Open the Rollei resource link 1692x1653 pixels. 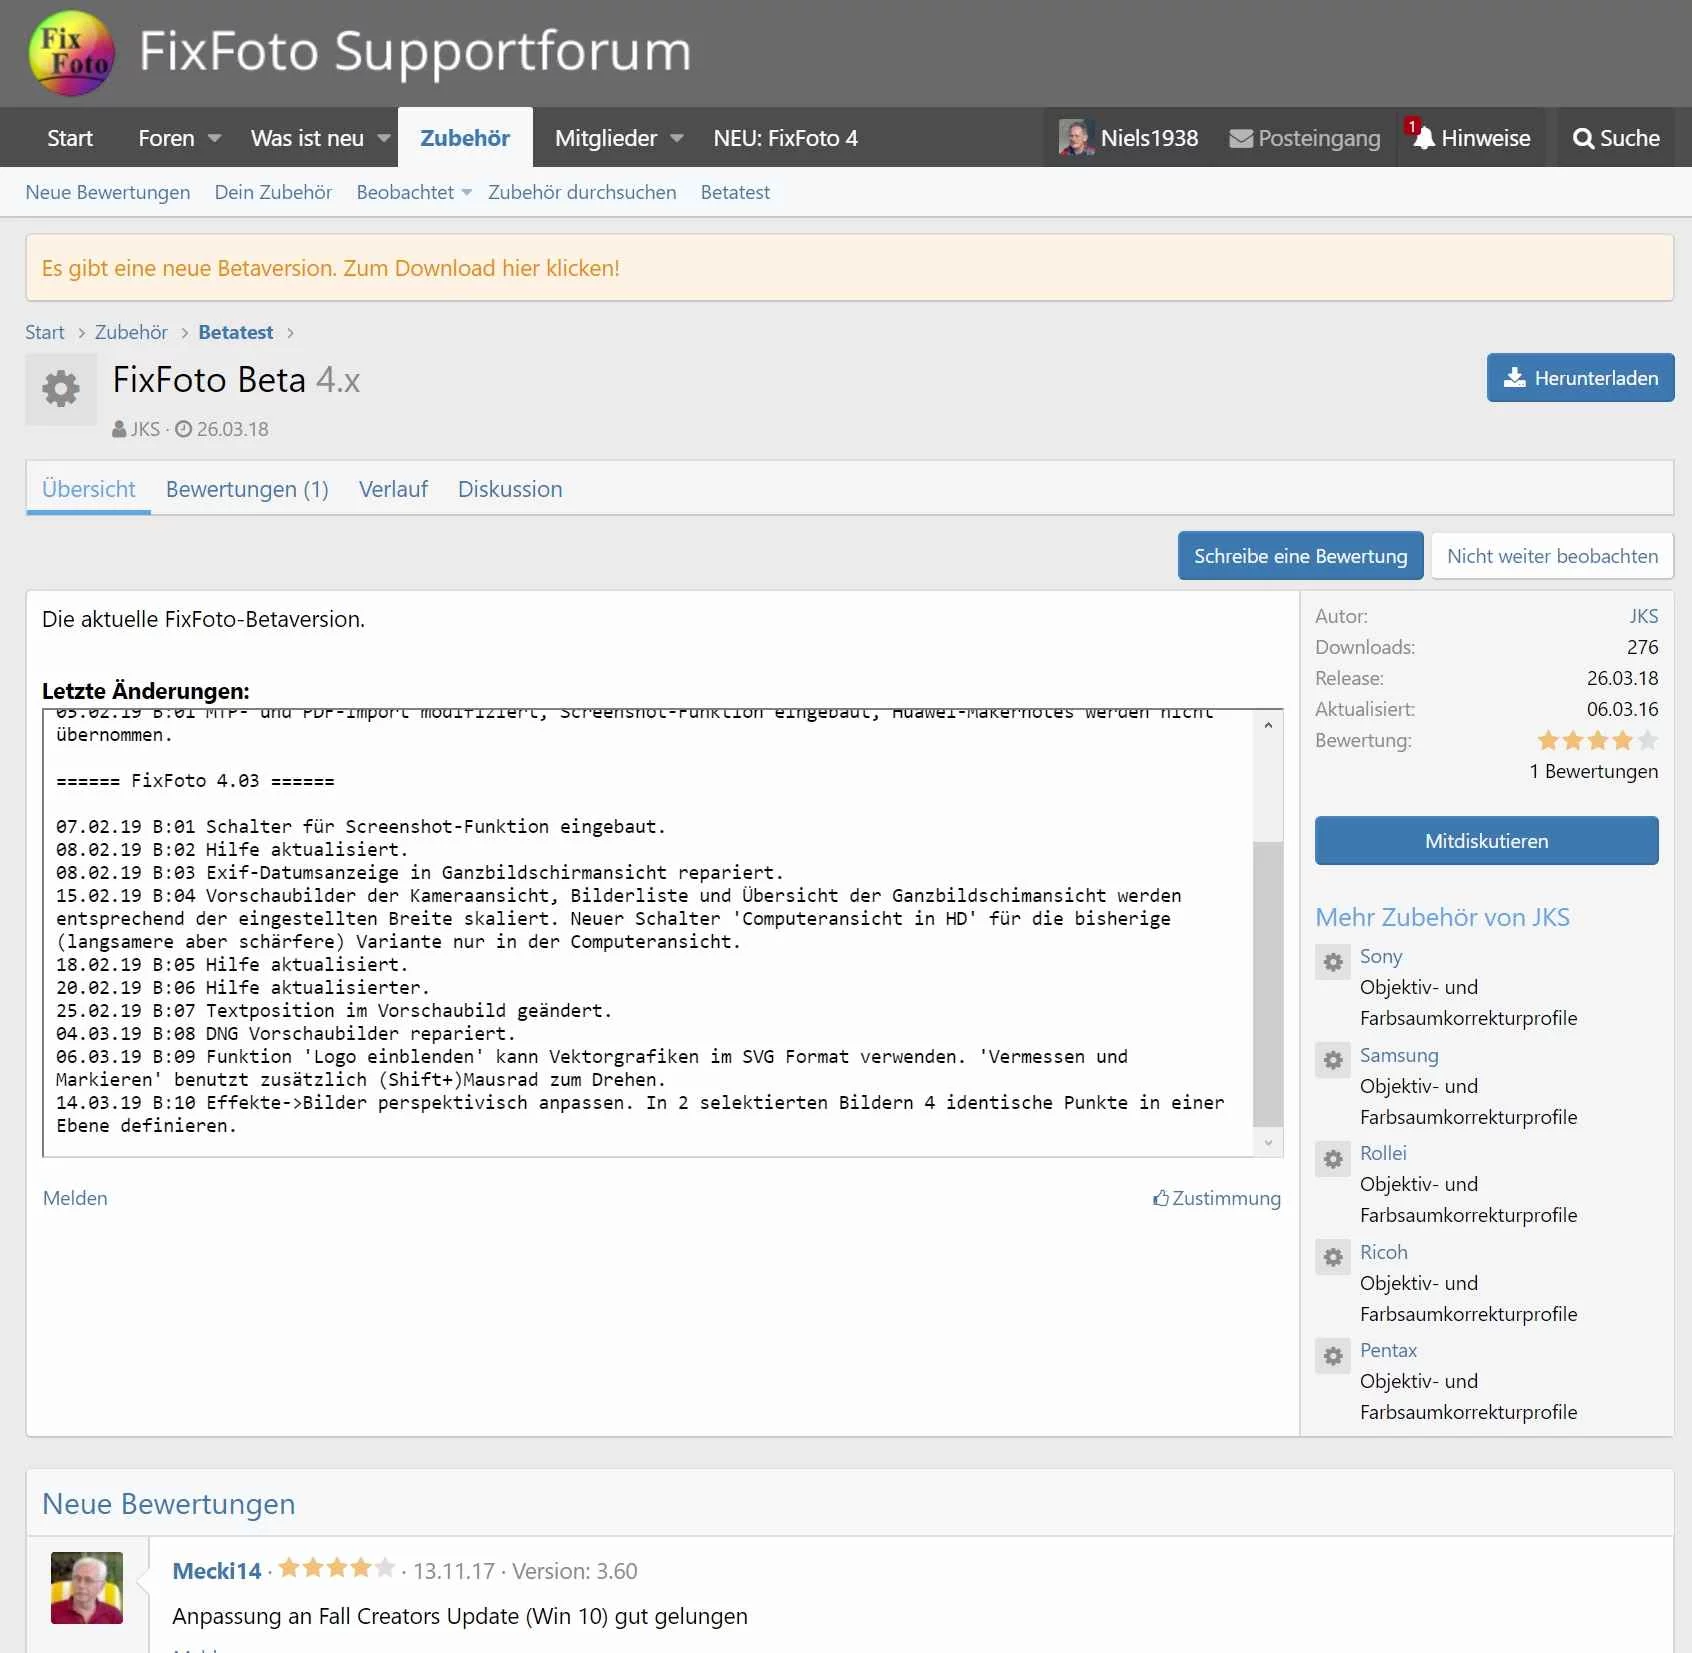click(x=1383, y=1153)
